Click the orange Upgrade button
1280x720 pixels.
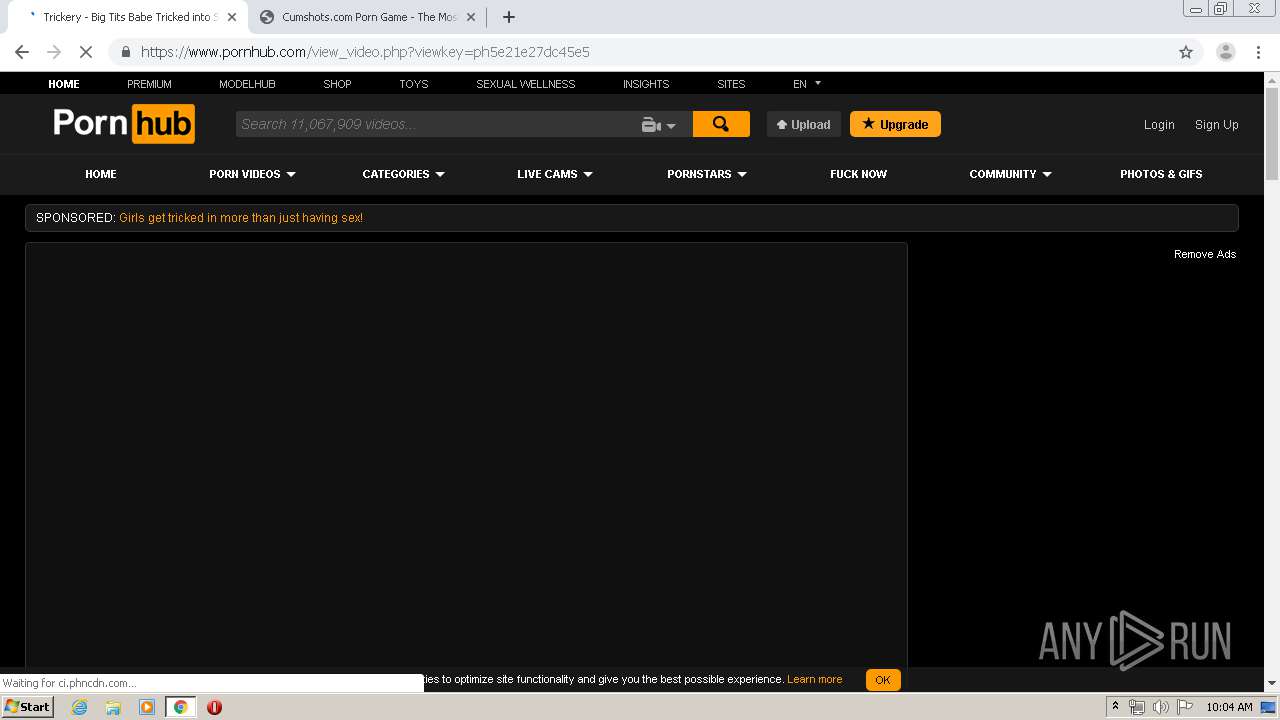point(895,124)
